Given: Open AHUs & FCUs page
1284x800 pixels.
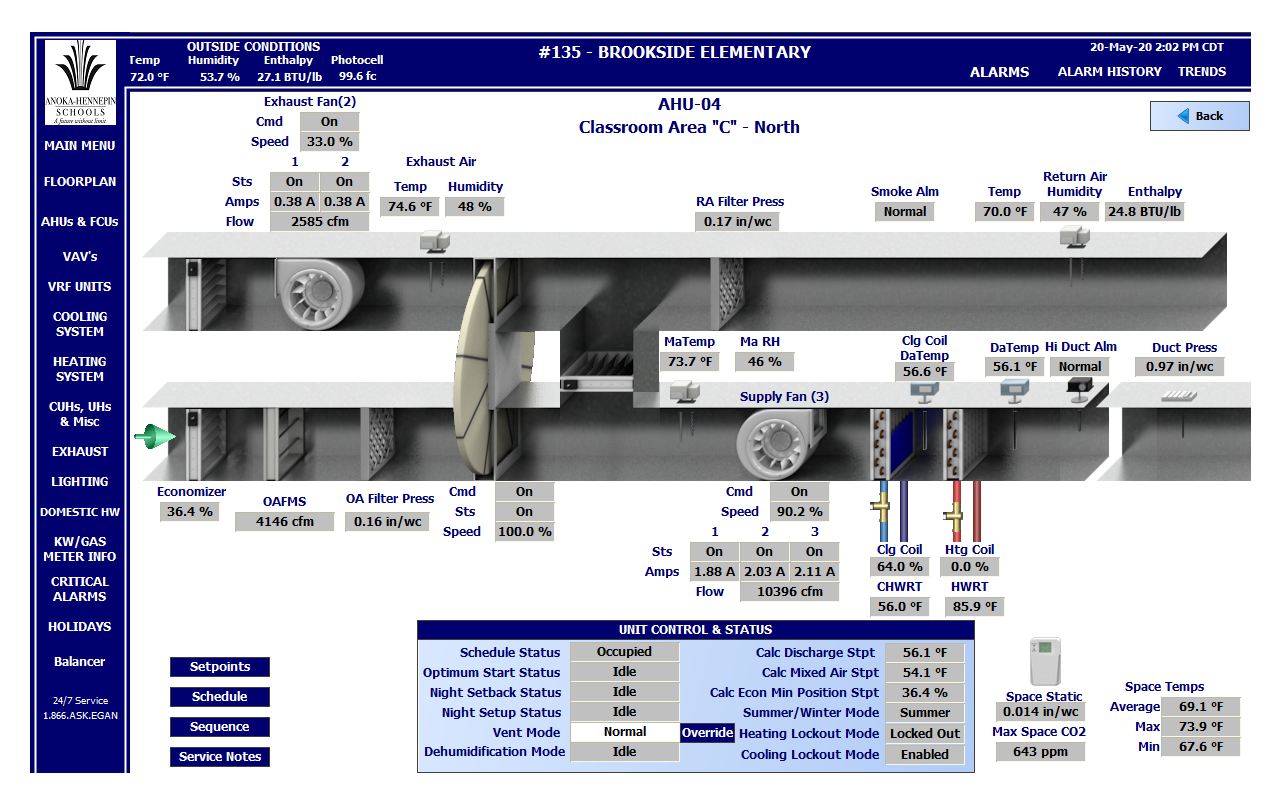Looking at the screenshot, I should click(80, 222).
